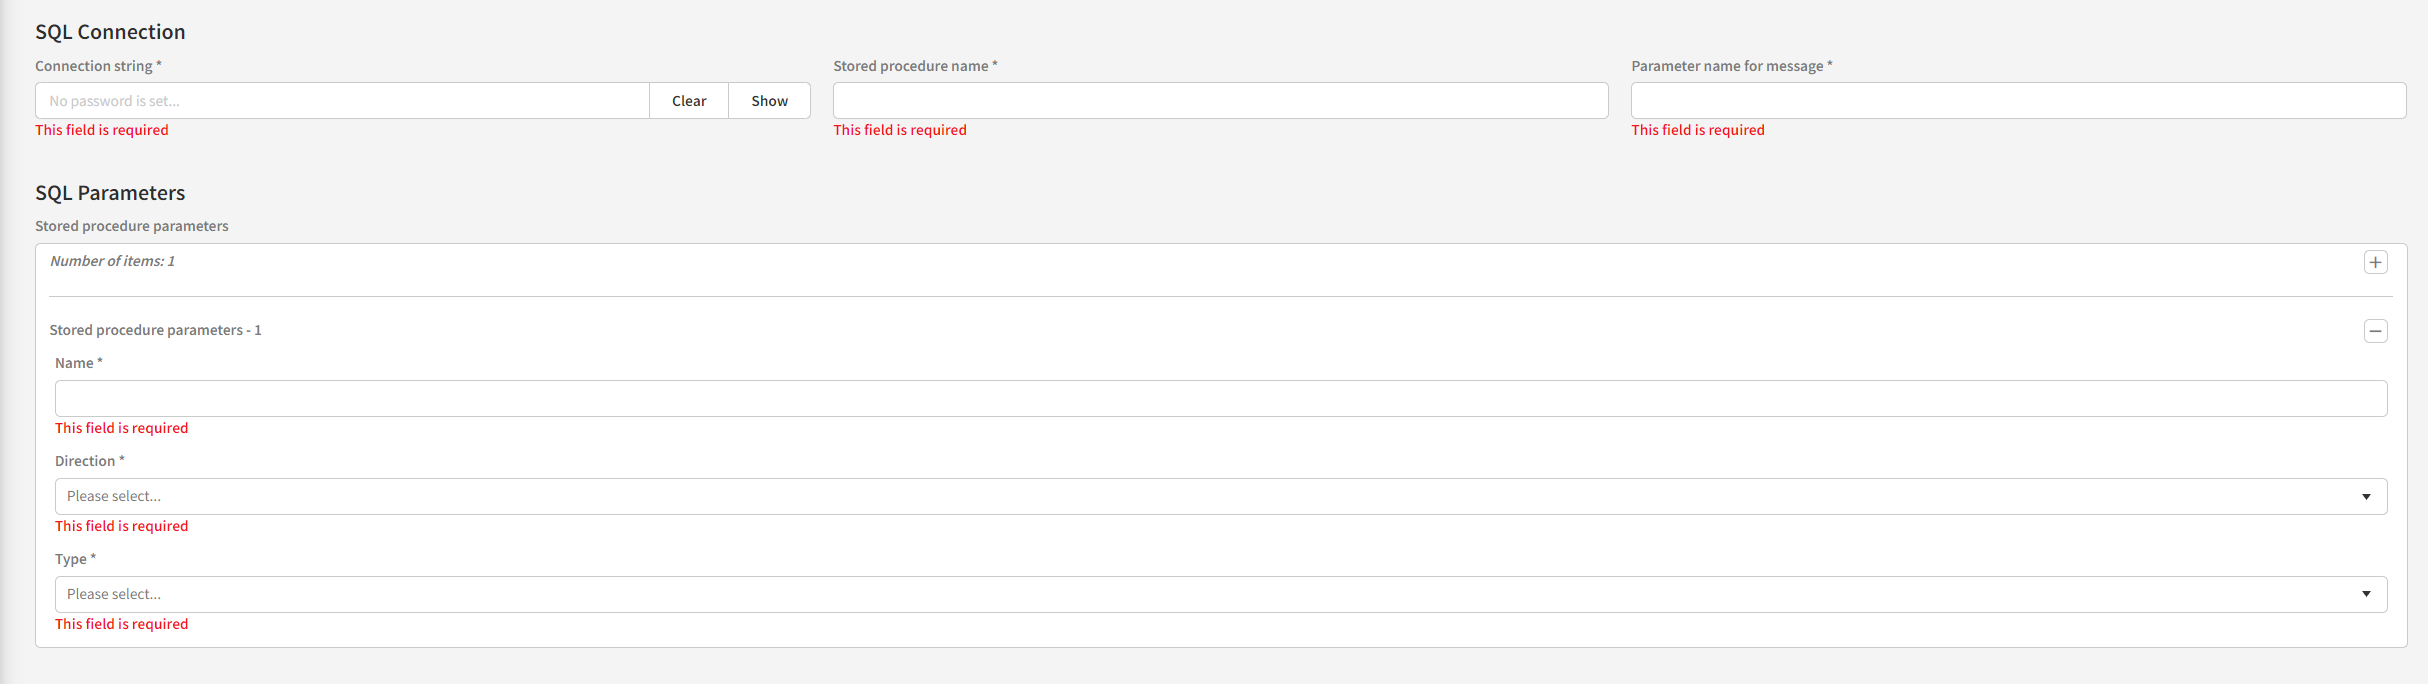Click the Connection string label
The height and width of the screenshot is (684, 2428).
(94, 66)
